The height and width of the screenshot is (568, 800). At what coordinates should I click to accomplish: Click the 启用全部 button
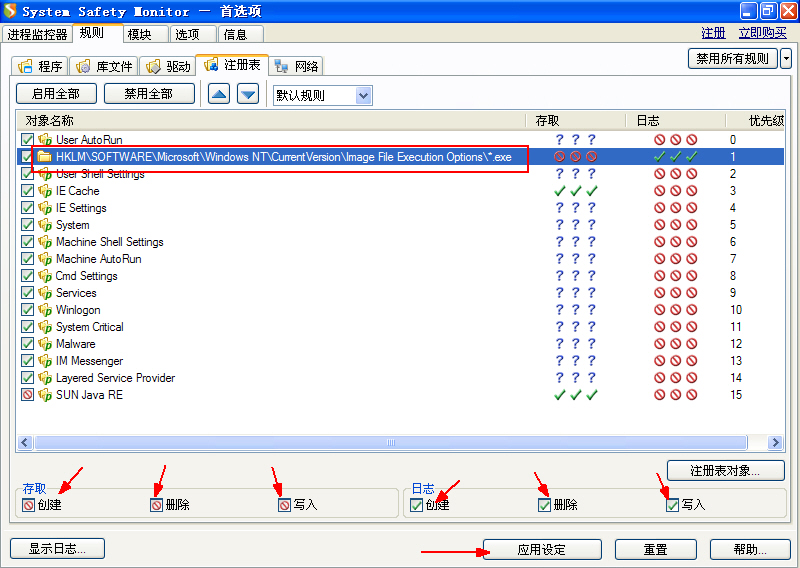point(56,94)
